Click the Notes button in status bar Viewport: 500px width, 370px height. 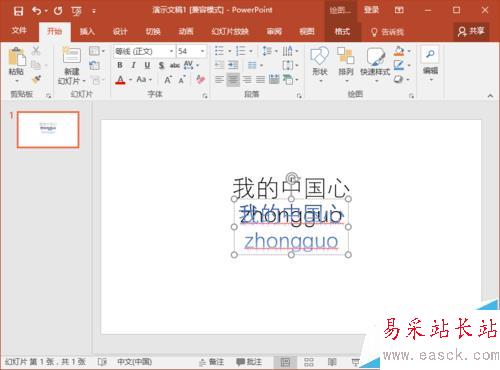[211, 362]
